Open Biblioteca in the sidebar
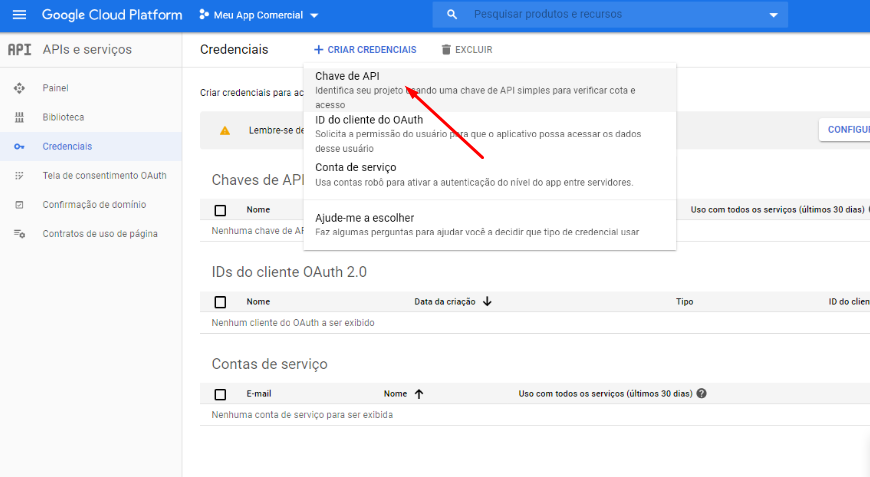This screenshot has width=870, height=477. (x=63, y=117)
